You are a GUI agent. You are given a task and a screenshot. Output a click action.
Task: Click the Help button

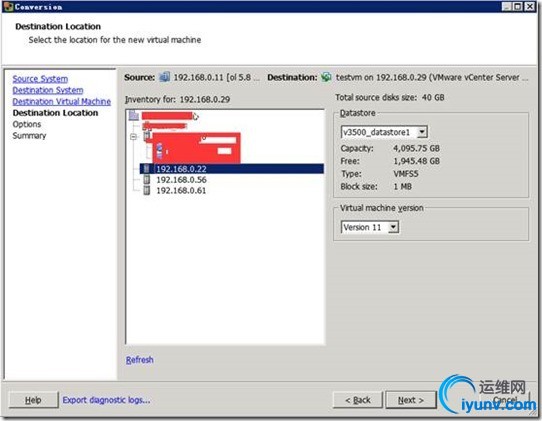click(33, 400)
